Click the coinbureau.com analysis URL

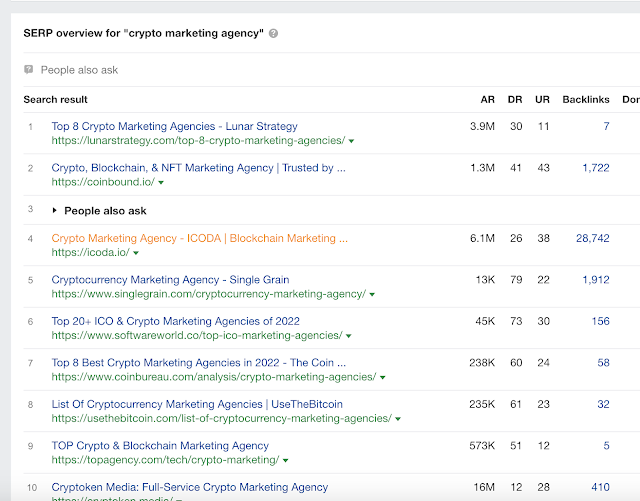tap(214, 377)
